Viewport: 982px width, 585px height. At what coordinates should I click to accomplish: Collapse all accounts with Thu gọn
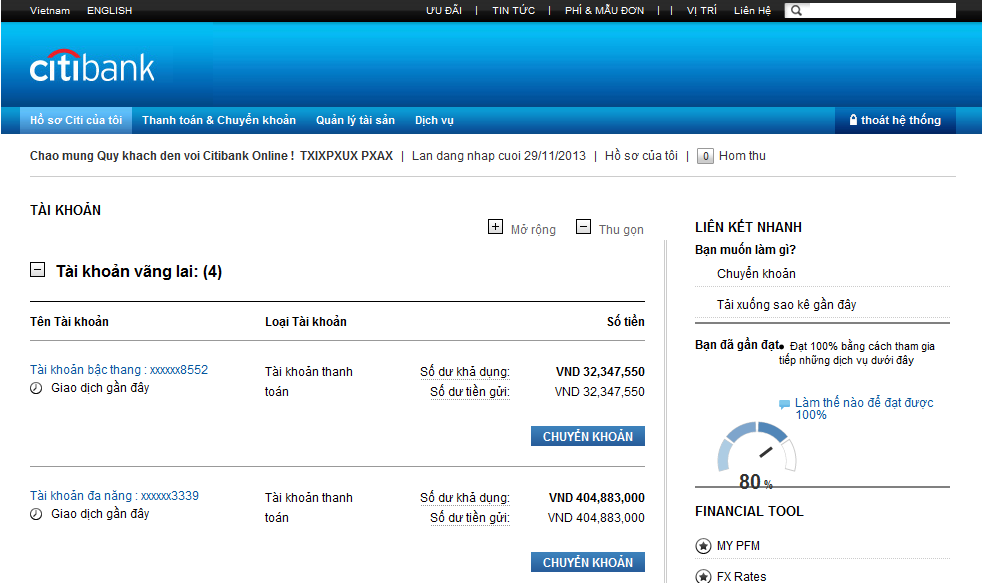(621, 229)
